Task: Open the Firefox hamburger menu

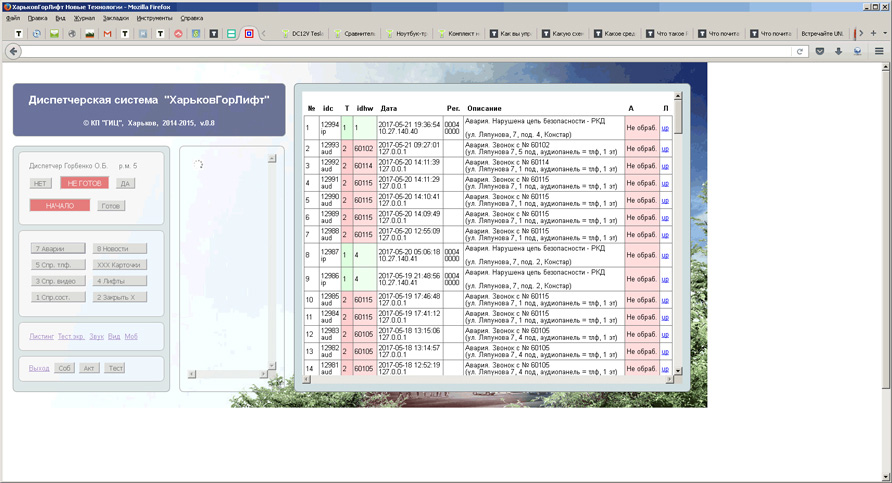Action: point(879,51)
